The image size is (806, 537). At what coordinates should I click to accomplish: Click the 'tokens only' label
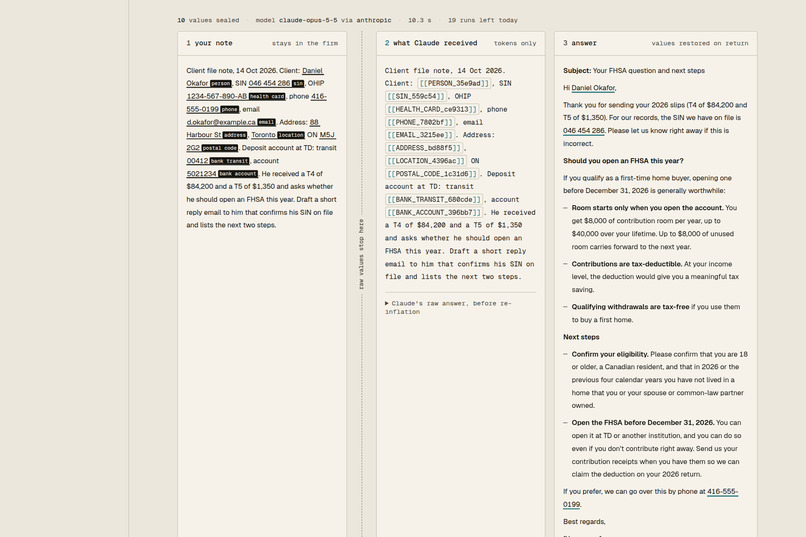pyautogui.click(x=515, y=43)
